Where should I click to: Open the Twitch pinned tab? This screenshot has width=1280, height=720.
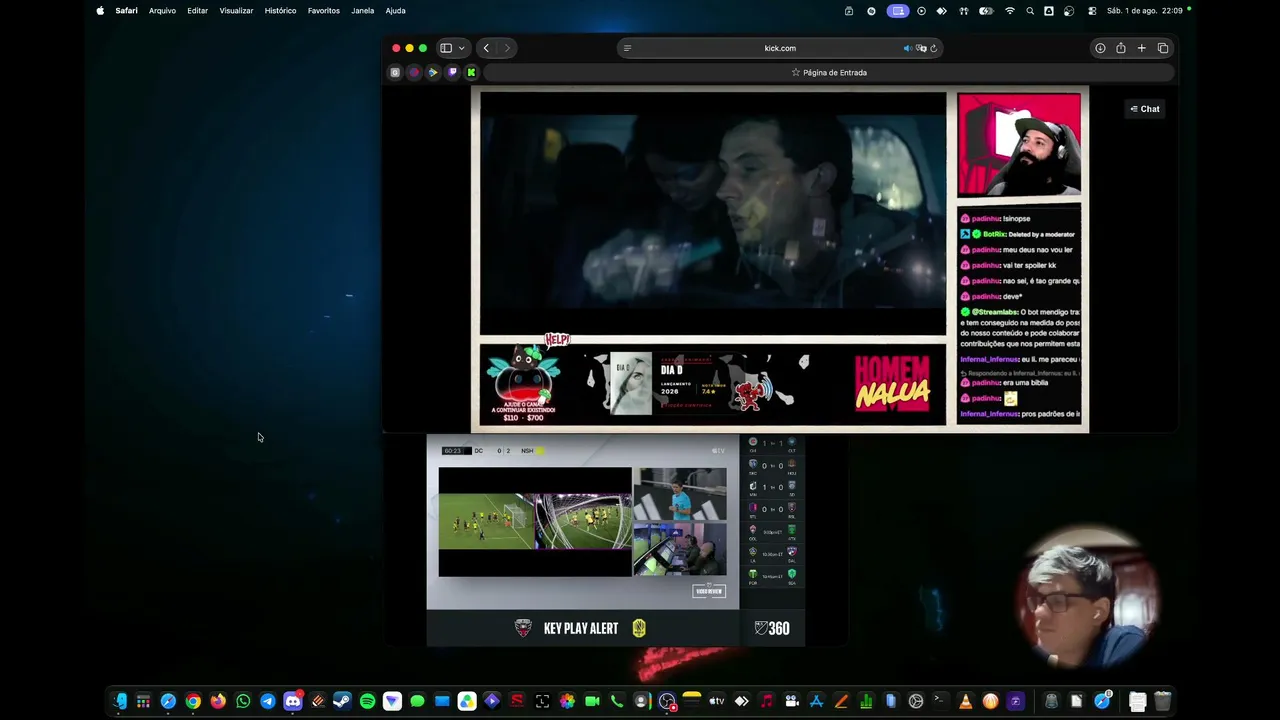tap(452, 72)
